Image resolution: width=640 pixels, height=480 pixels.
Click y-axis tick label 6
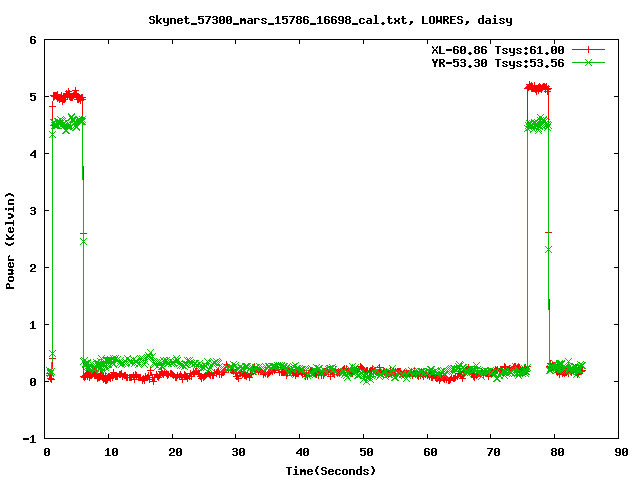[33, 40]
